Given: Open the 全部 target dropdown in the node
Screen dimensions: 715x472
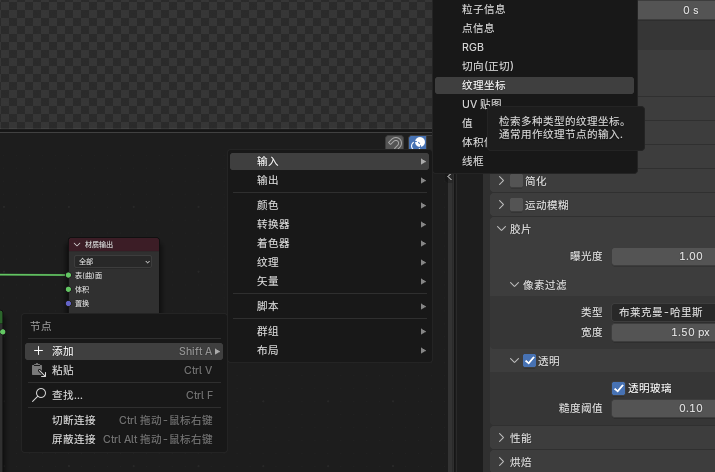Looking at the screenshot, I should pos(113,262).
